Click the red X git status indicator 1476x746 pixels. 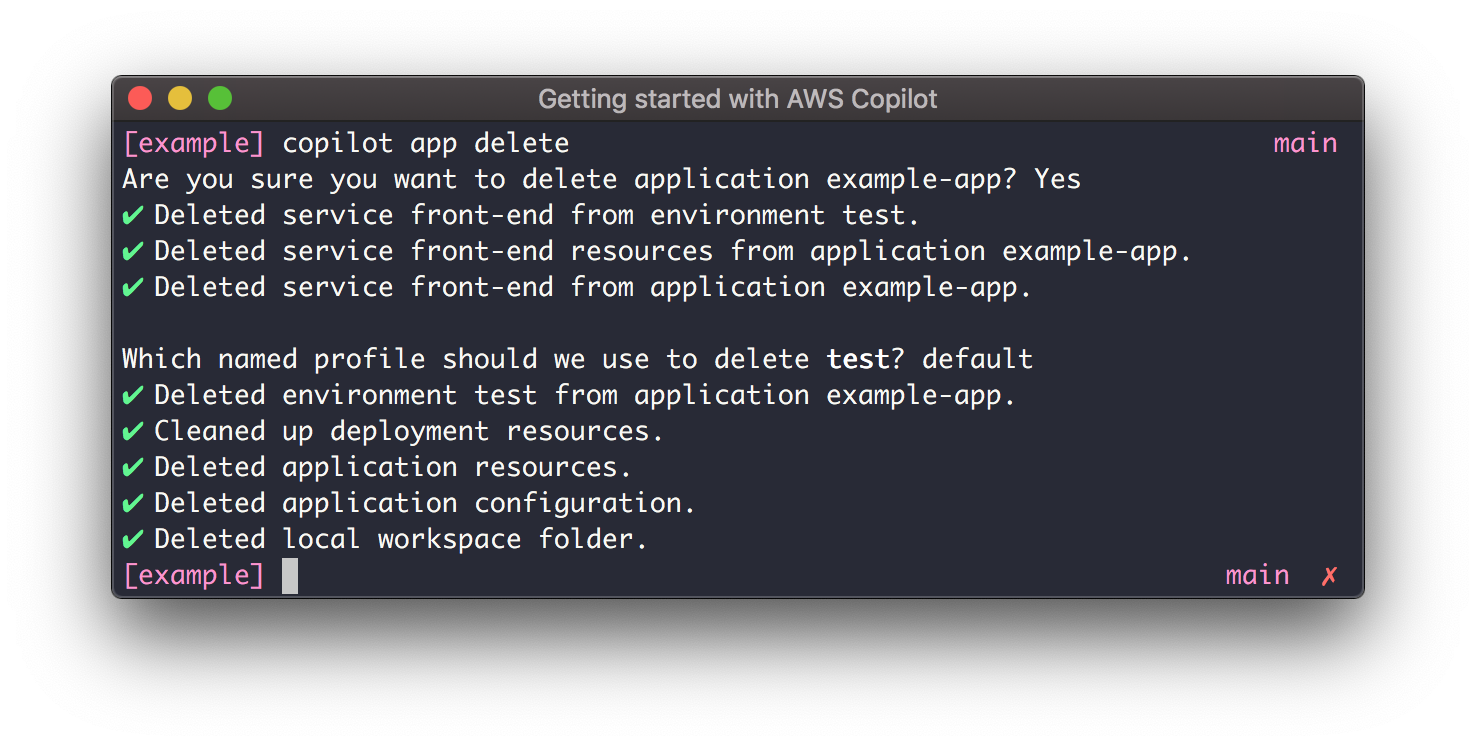point(1329,575)
